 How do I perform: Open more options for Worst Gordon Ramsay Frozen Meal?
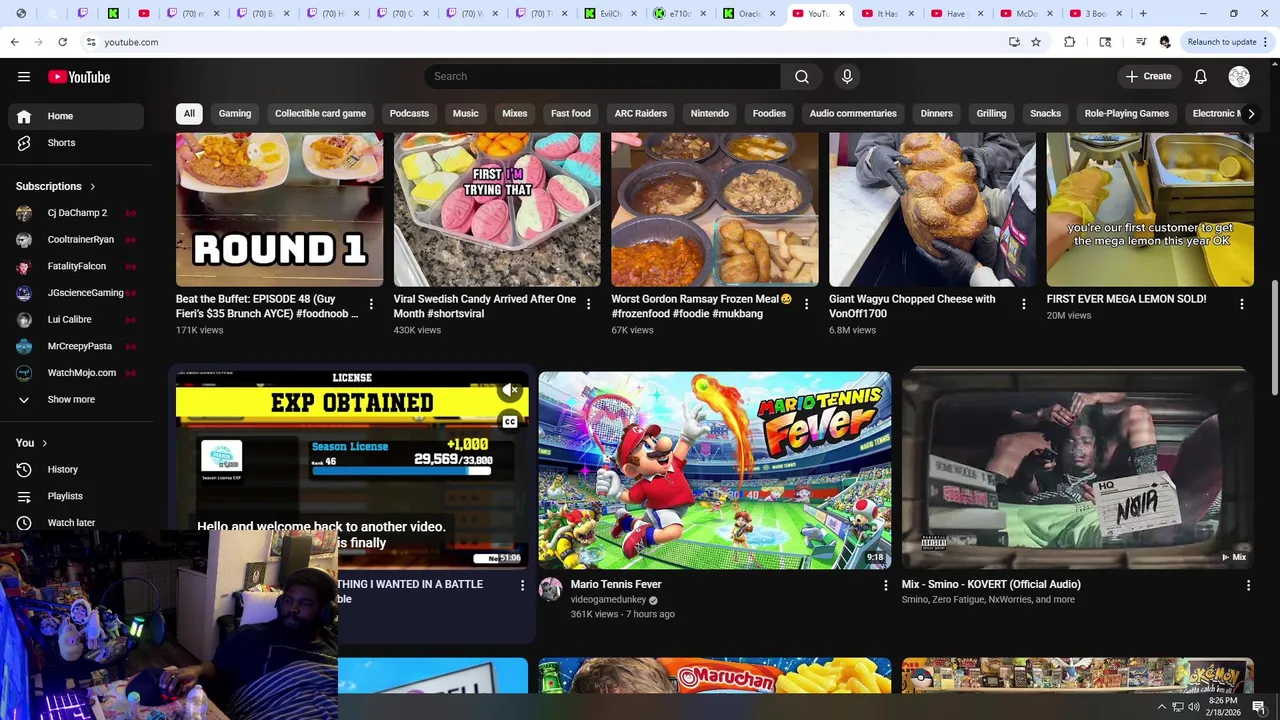point(806,304)
